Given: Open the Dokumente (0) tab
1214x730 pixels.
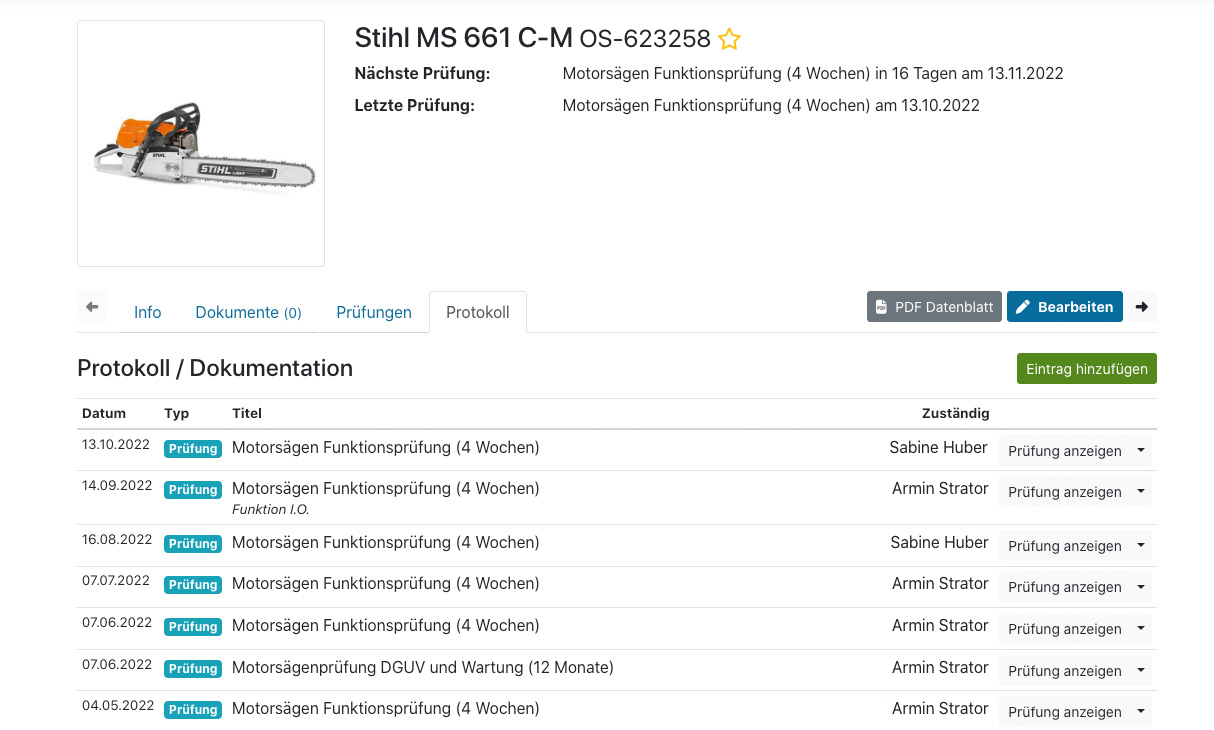Looking at the screenshot, I should 248,312.
